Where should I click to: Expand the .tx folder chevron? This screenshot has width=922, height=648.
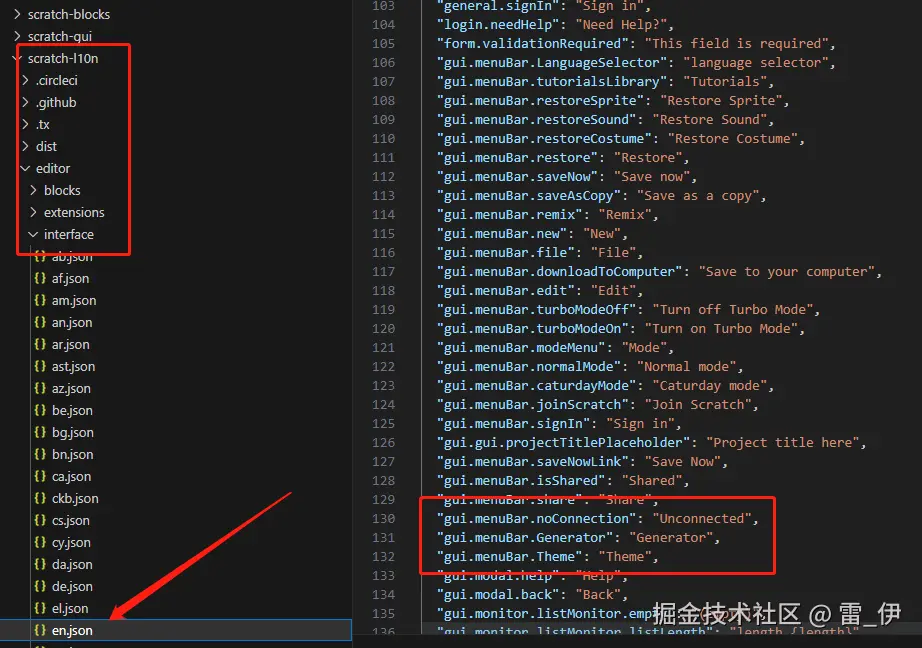[25, 124]
